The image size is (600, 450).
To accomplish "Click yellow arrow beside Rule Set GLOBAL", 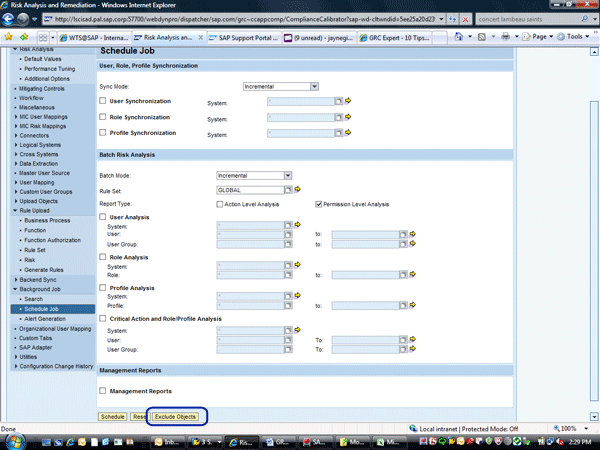I will point(298,189).
